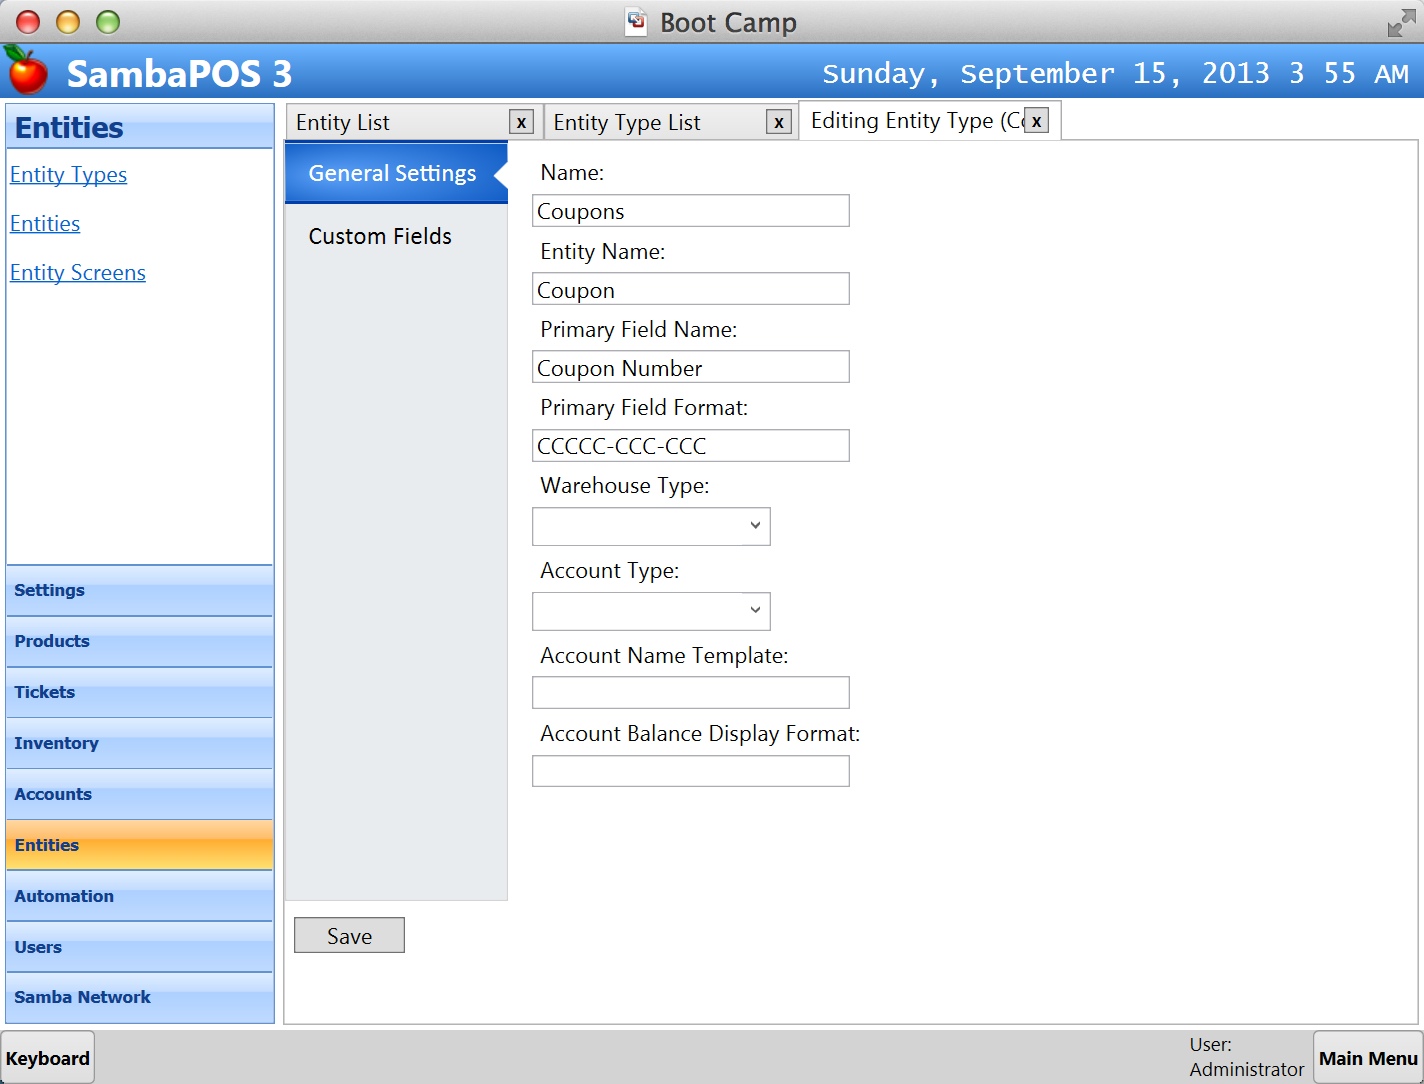Select the General Settings section

click(392, 174)
